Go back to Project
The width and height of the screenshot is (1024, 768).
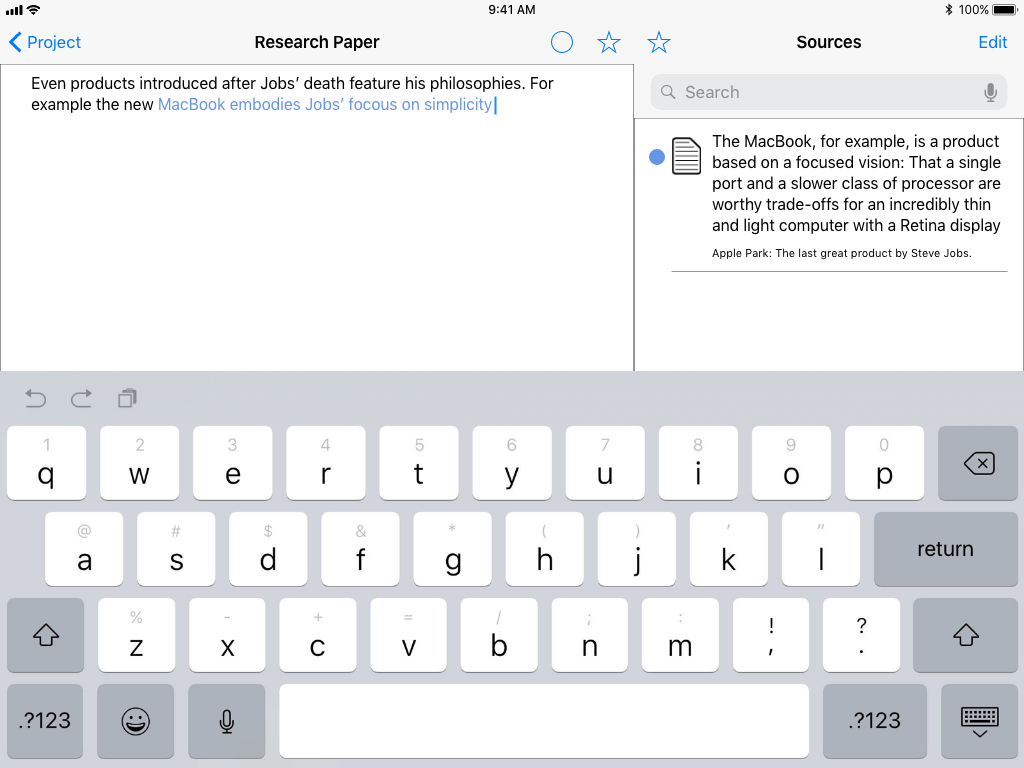(x=44, y=42)
